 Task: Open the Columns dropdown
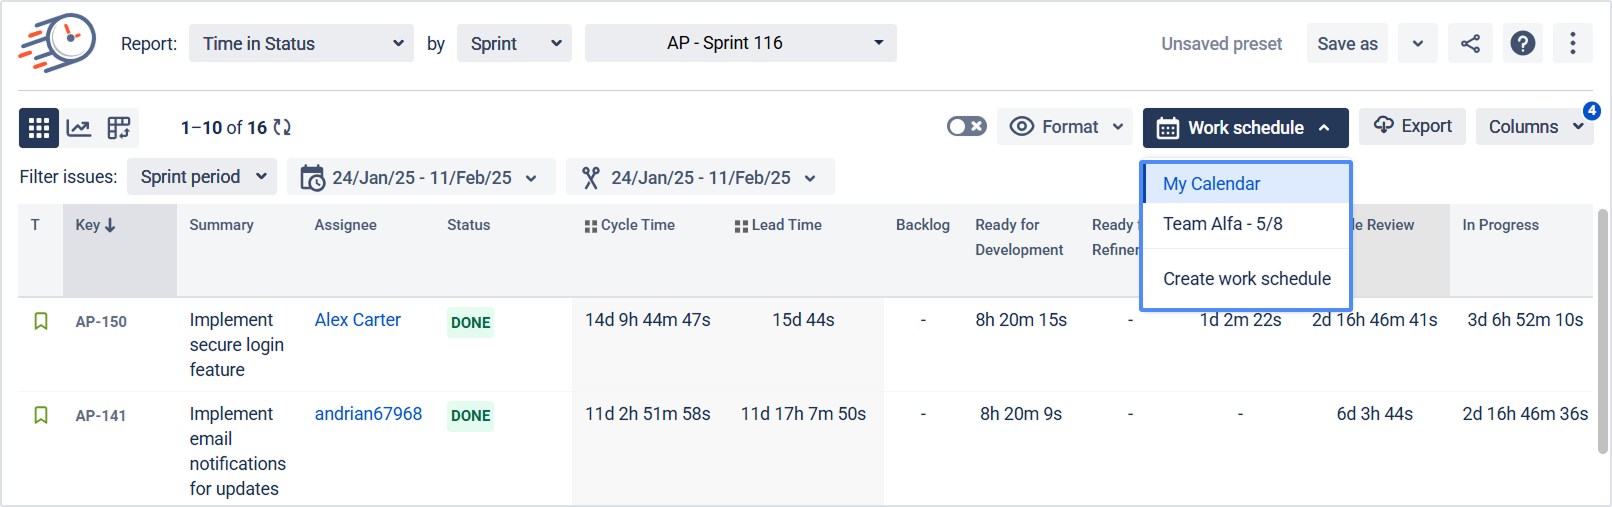tap(1534, 127)
